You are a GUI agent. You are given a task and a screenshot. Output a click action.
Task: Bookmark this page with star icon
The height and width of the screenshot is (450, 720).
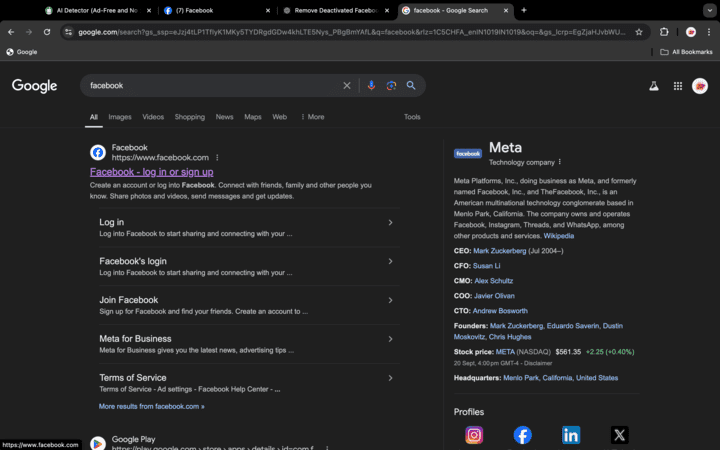tap(639, 32)
